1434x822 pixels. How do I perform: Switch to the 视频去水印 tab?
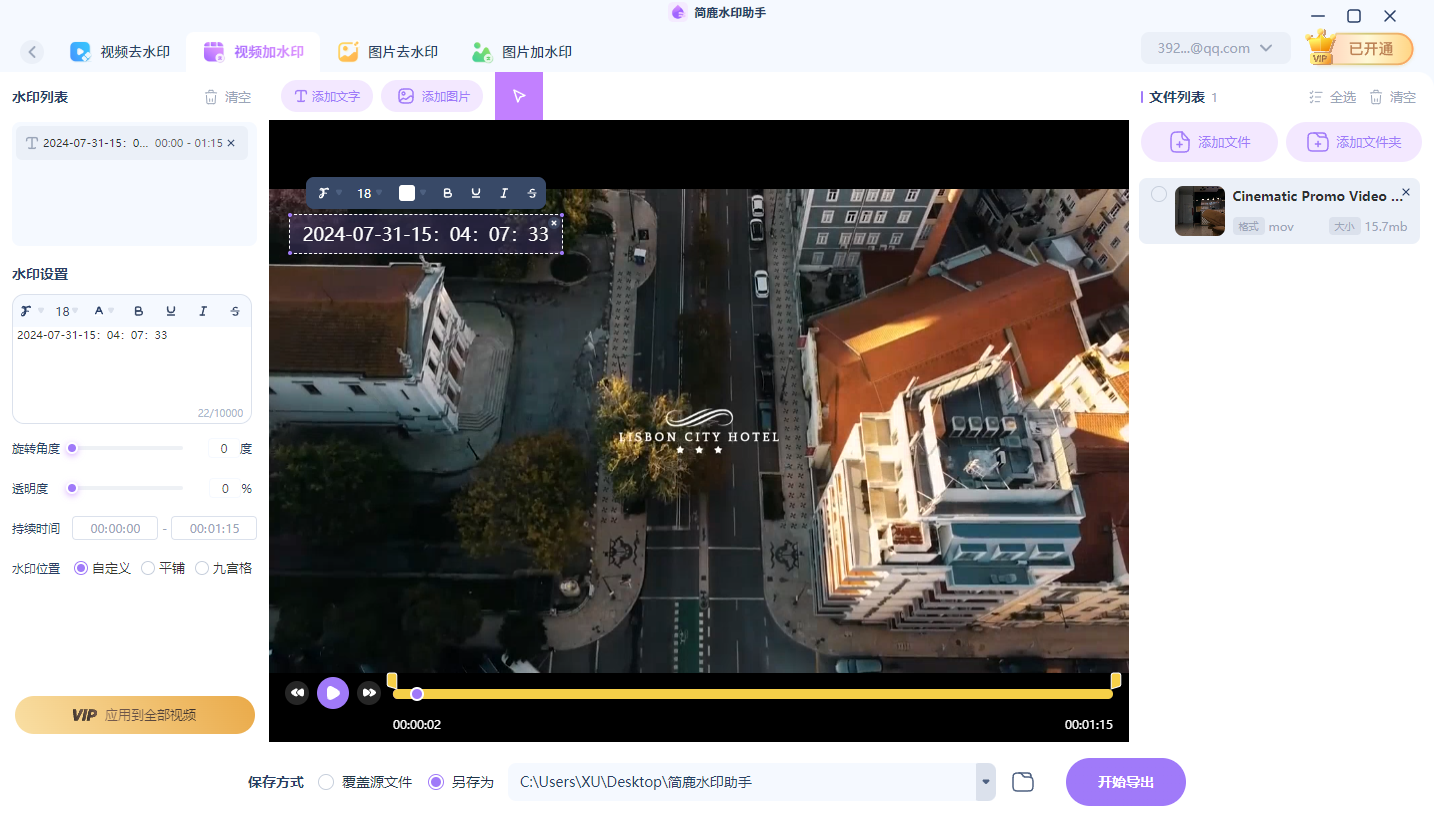tap(120, 52)
